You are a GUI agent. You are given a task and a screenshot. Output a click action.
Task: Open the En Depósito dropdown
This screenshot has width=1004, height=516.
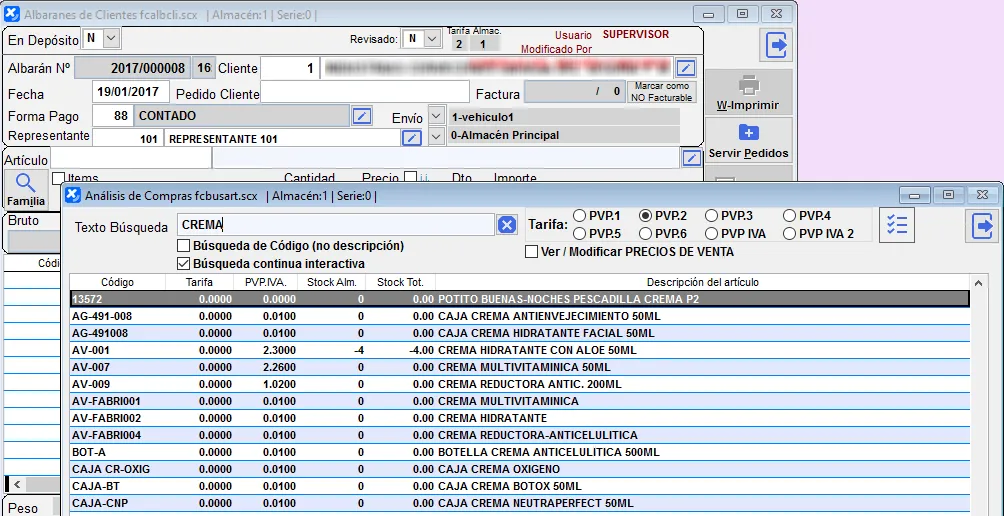point(110,38)
